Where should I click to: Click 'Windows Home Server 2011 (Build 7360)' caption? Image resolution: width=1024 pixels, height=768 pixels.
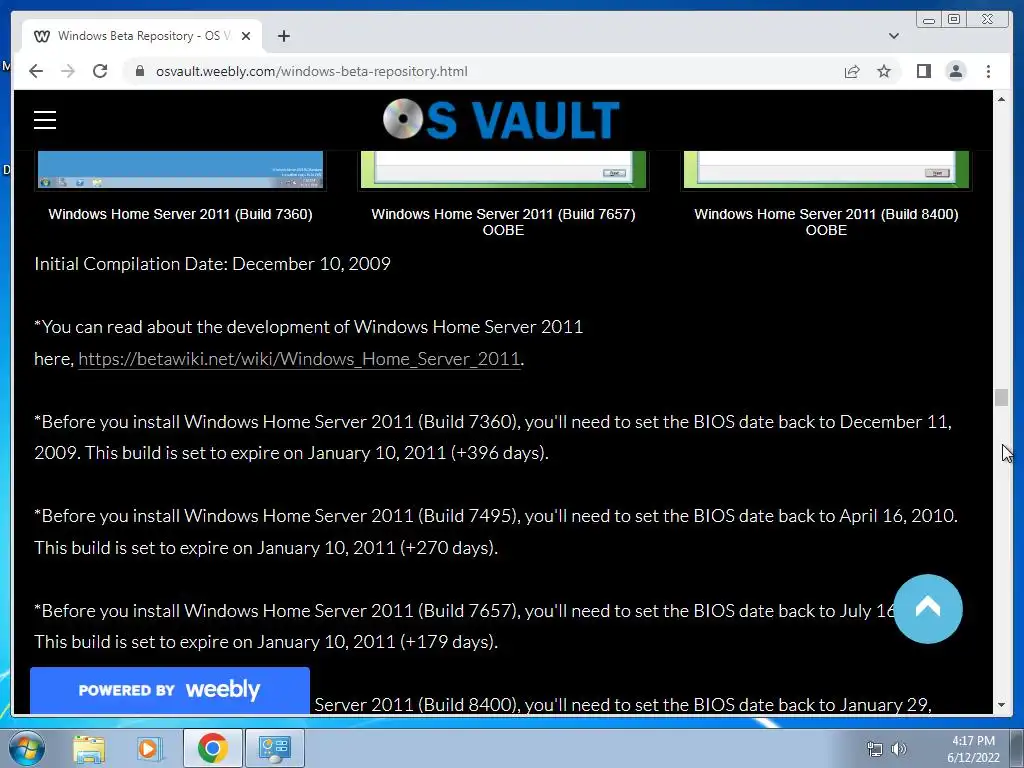(x=180, y=214)
